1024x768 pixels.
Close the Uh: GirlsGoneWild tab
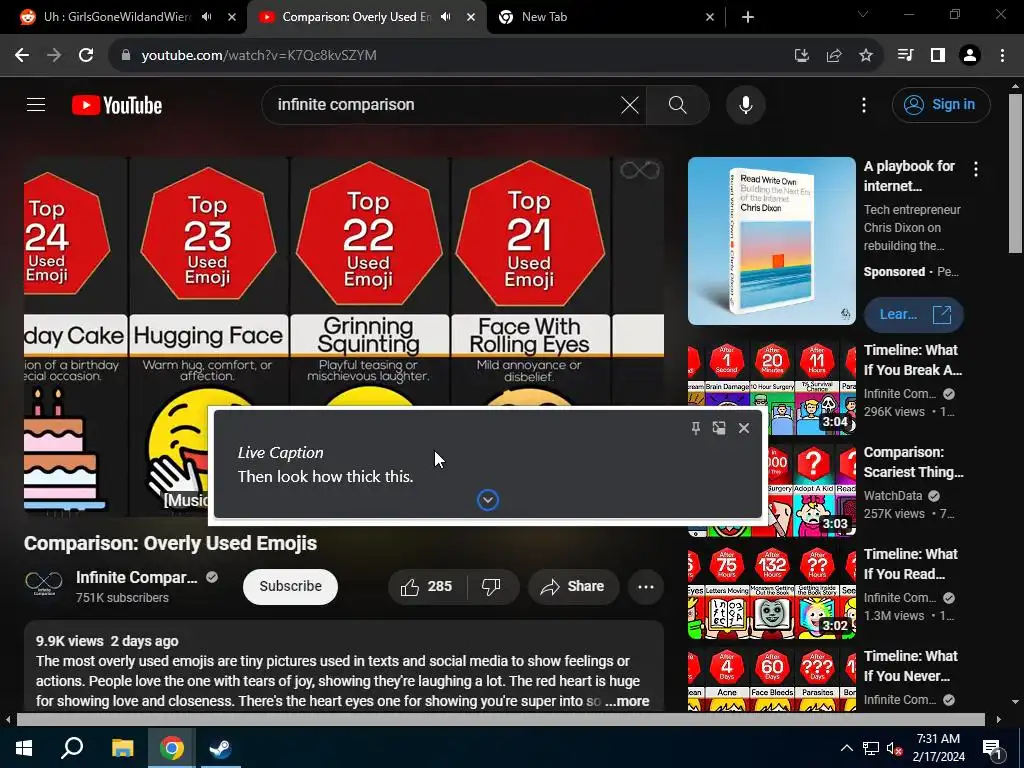click(x=232, y=17)
